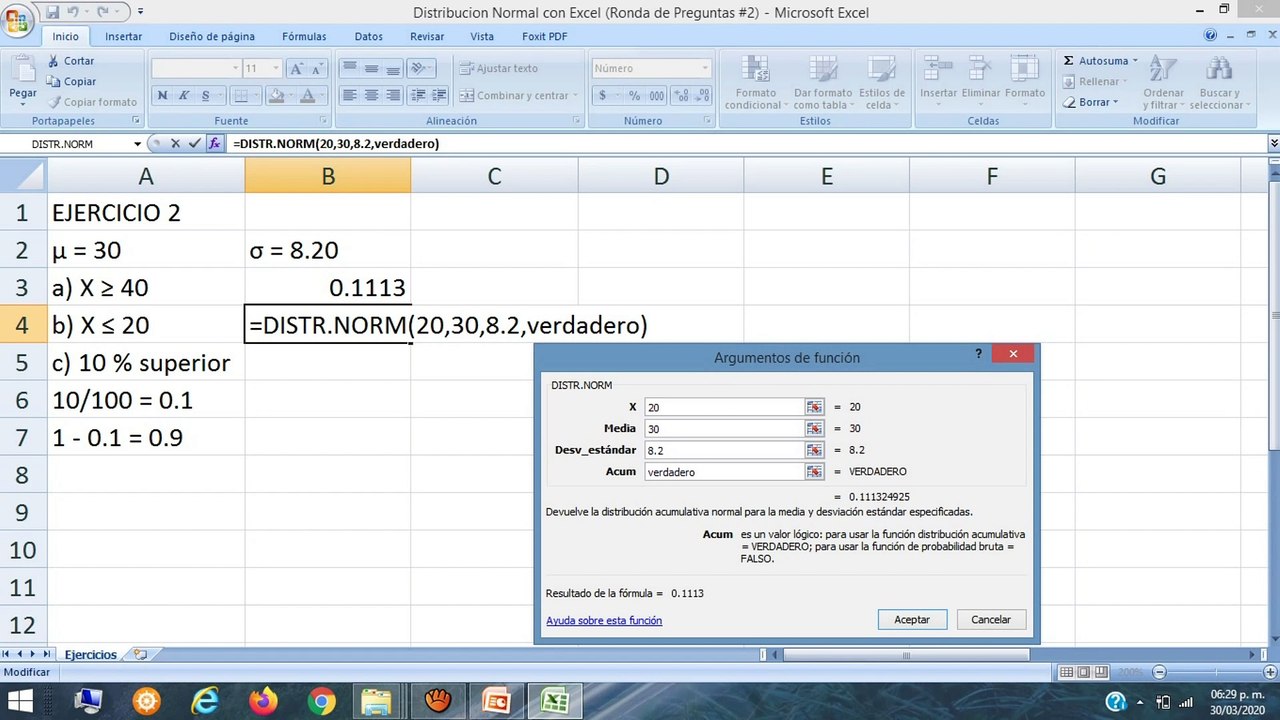Open 'Ayuda sobre esta función' link

pos(604,620)
